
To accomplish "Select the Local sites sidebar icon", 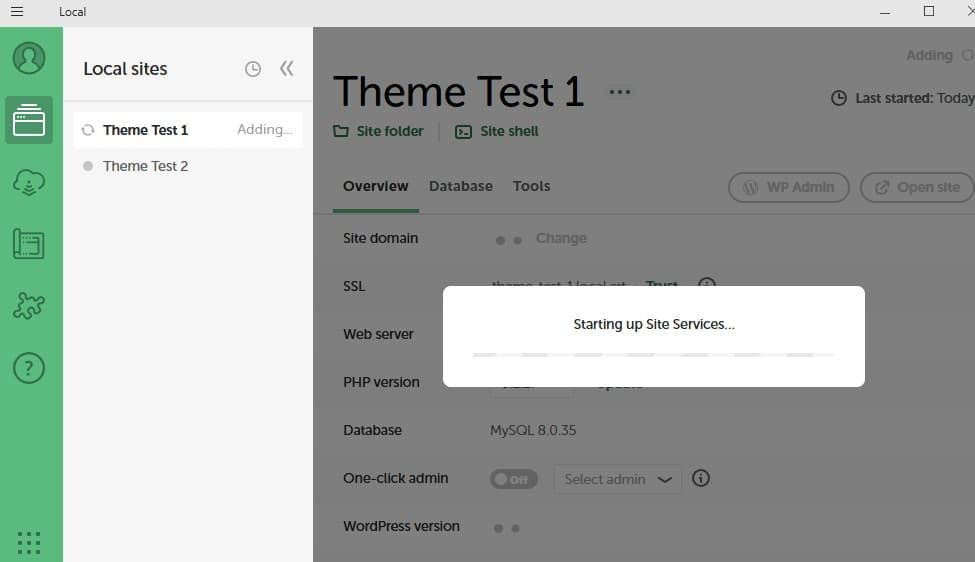I will [29, 120].
